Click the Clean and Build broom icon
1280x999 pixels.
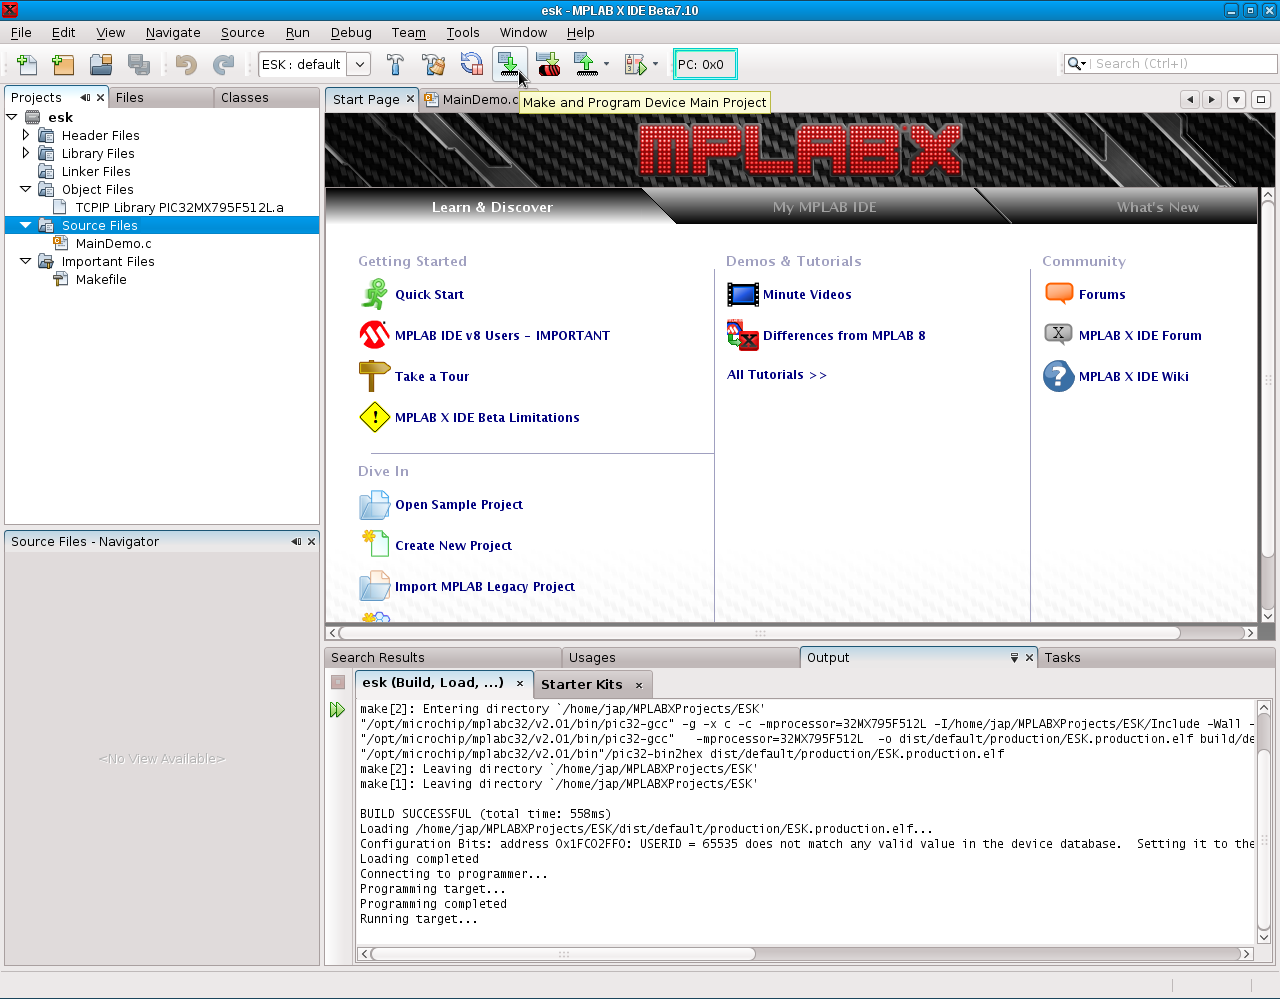(x=433, y=65)
